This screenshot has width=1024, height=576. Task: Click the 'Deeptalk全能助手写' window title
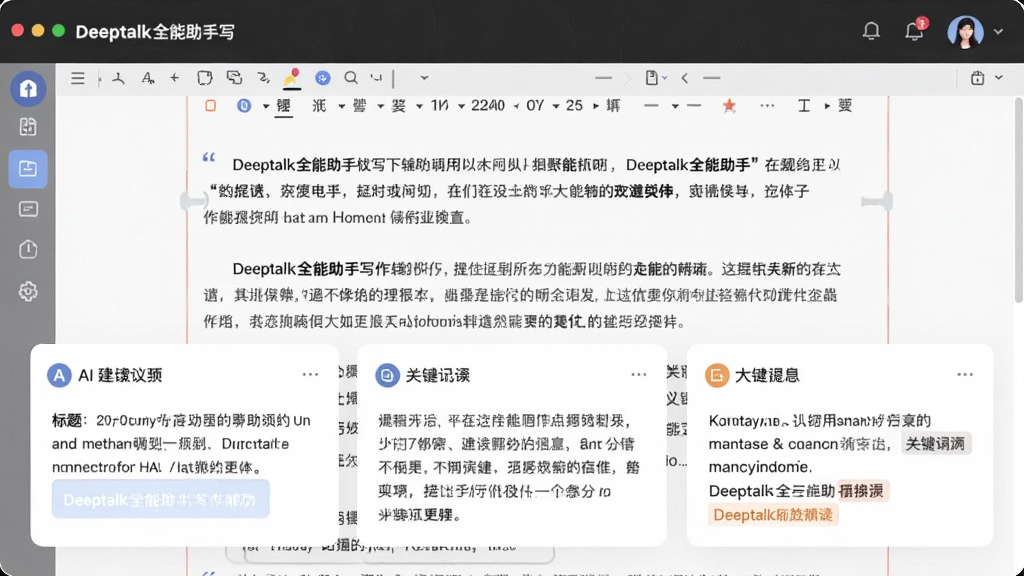(x=155, y=31)
